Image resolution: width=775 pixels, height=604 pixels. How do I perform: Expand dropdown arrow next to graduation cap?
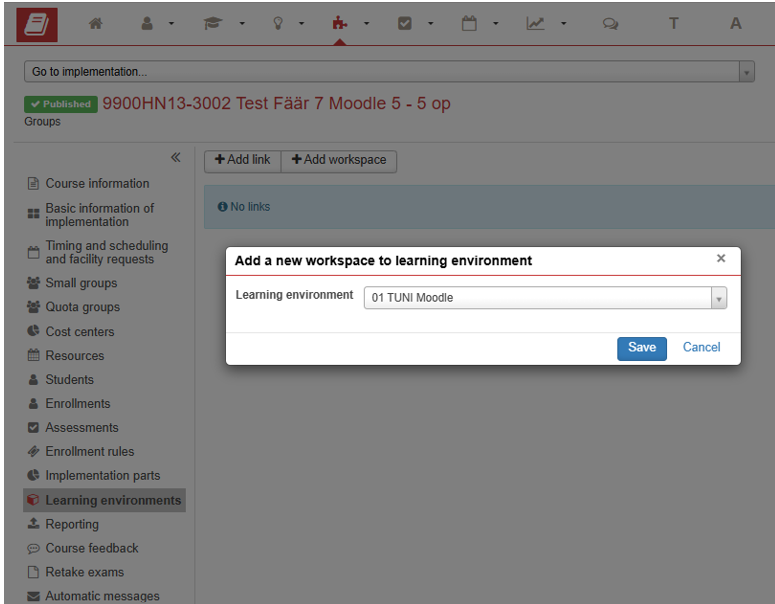point(242,23)
